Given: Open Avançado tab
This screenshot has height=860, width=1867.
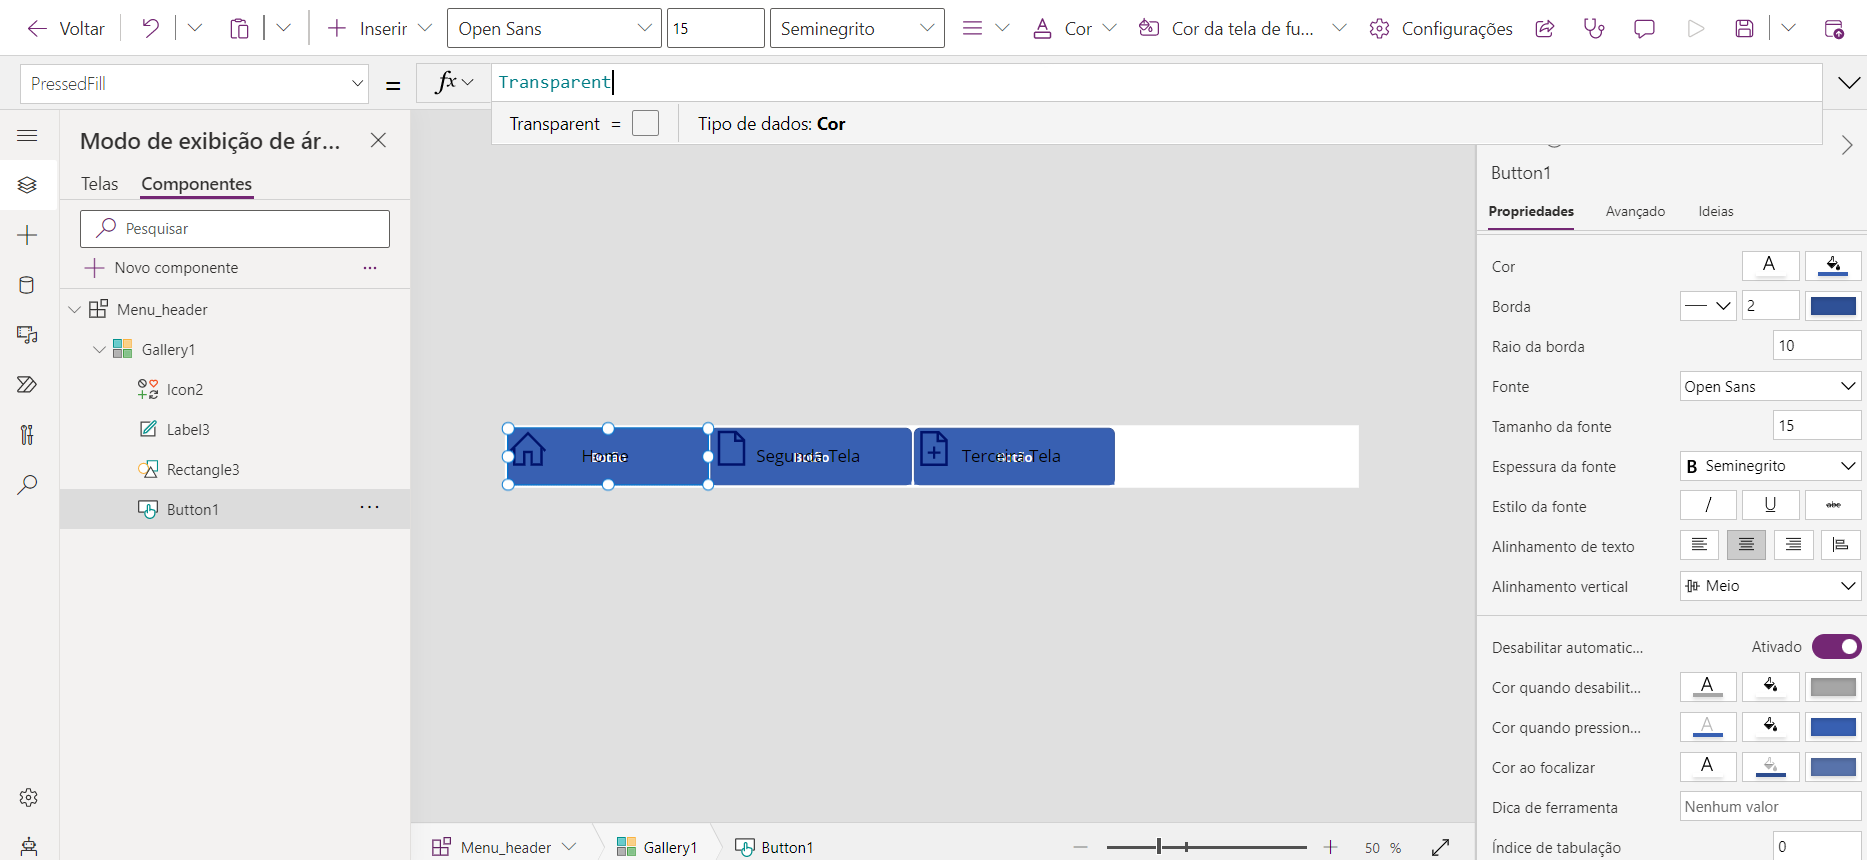Looking at the screenshot, I should click(x=1636, y=212).
